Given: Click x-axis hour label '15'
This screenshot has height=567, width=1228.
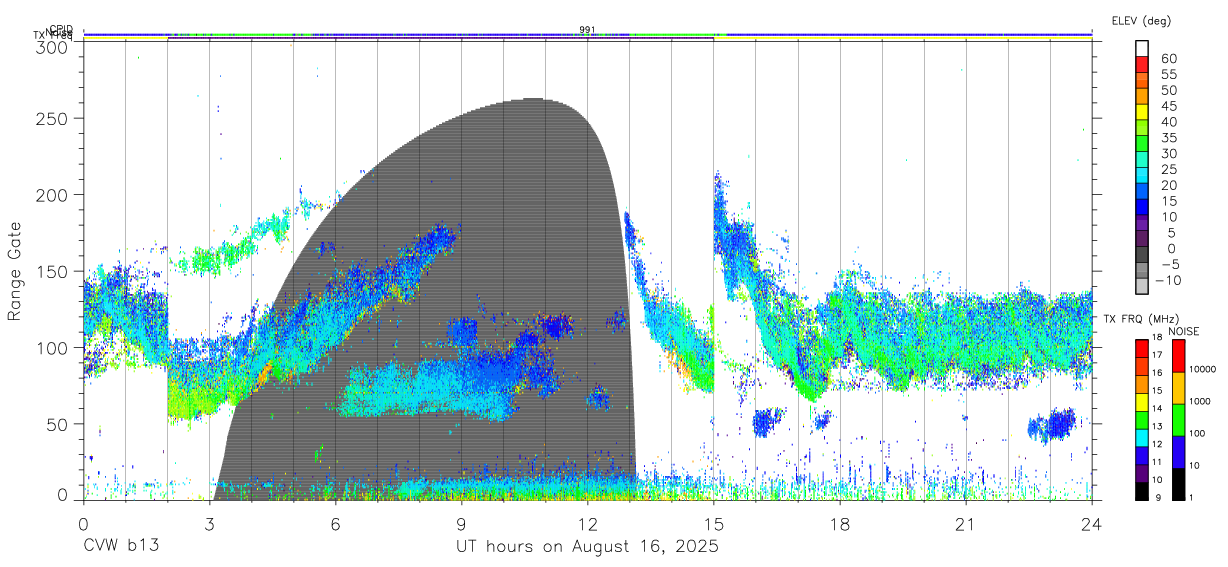Looking at the screenshot, I should 714,523.
